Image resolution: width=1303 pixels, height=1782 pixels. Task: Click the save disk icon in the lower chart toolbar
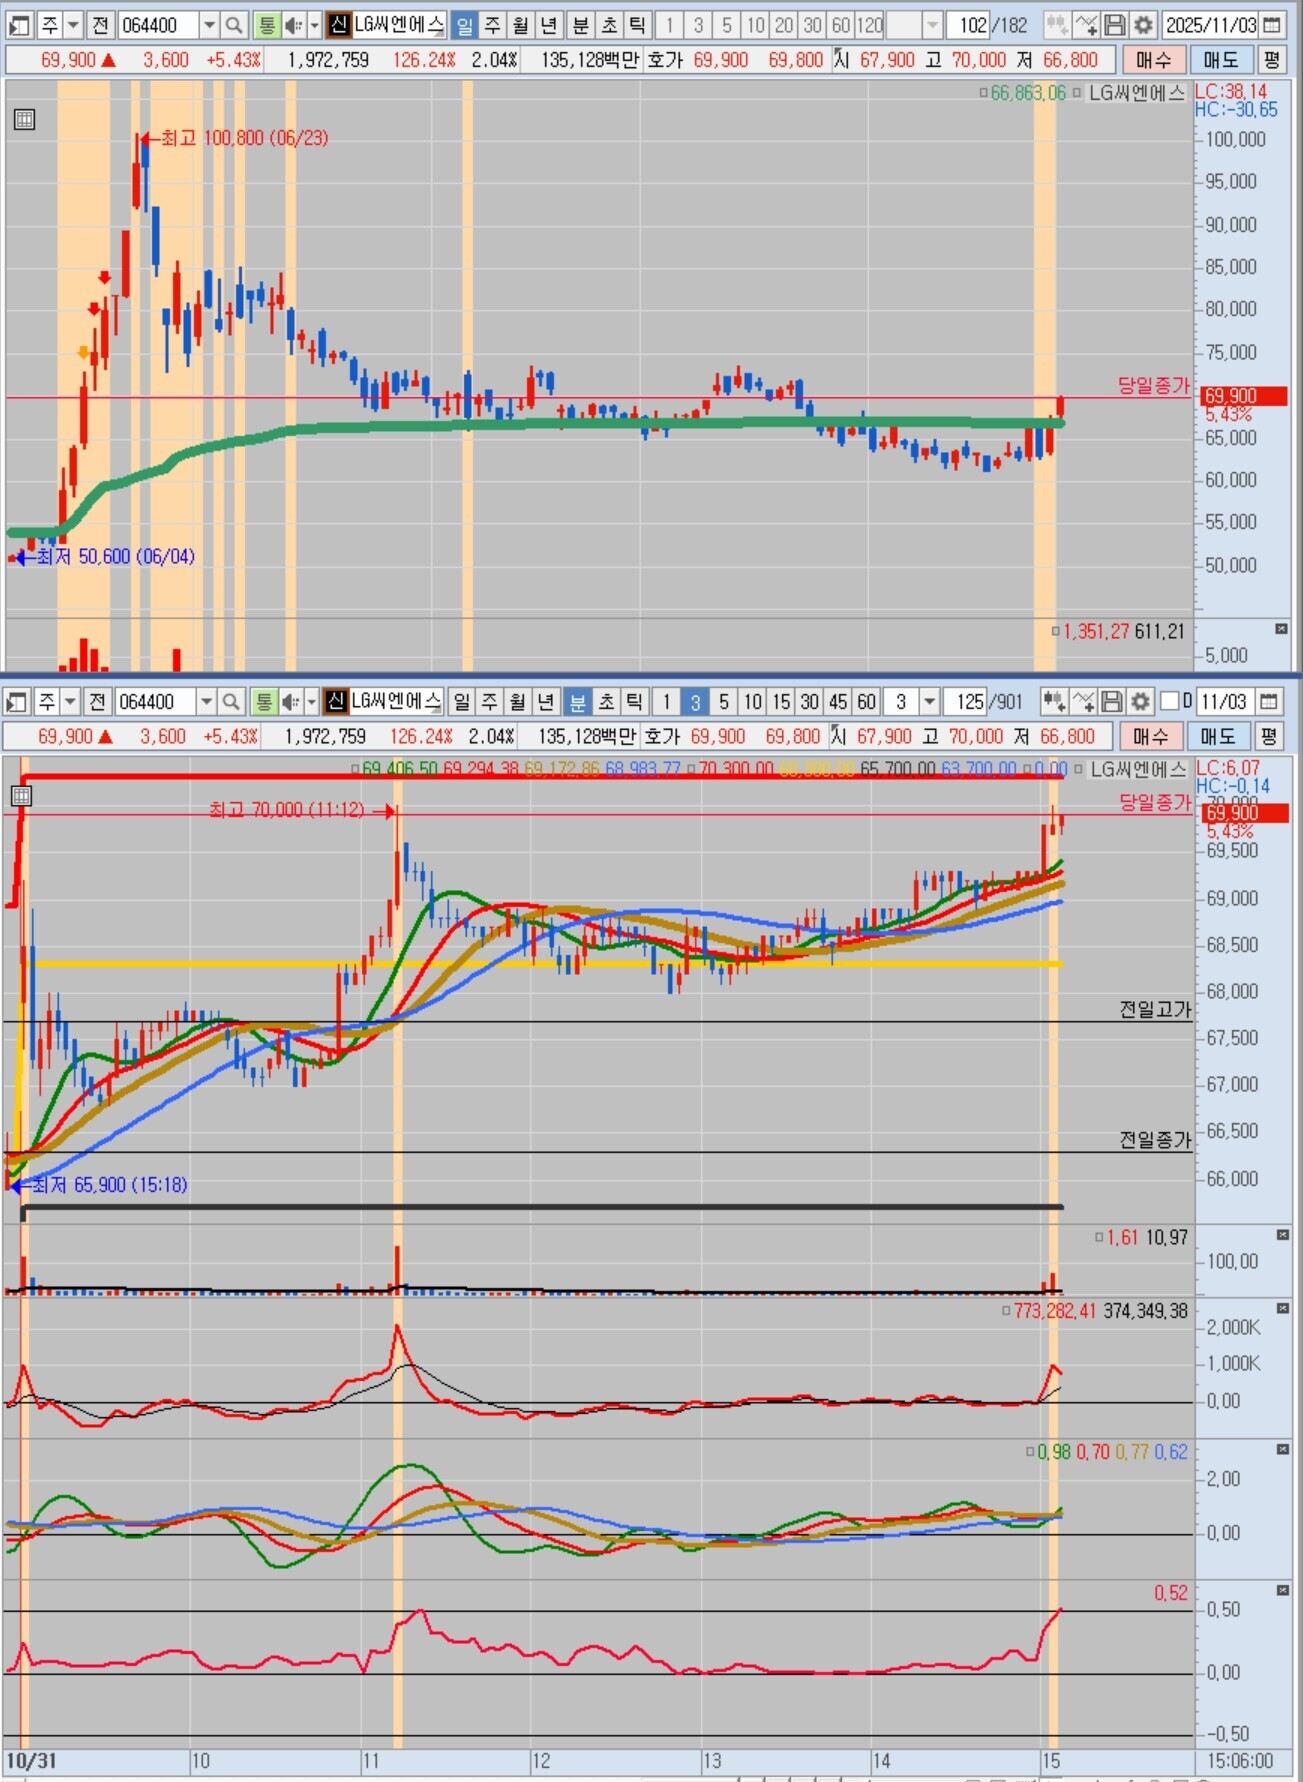point(1112,702)
